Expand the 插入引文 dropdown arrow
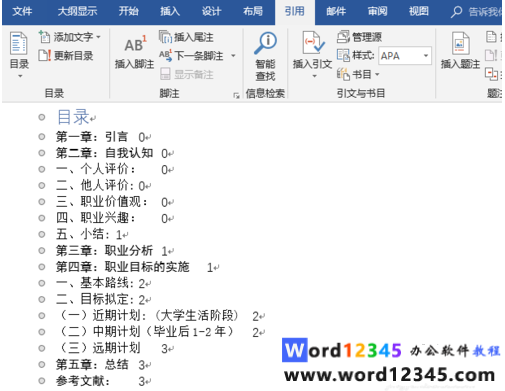Viewport: 505px width, 391px height. click(x=314, y=76)
